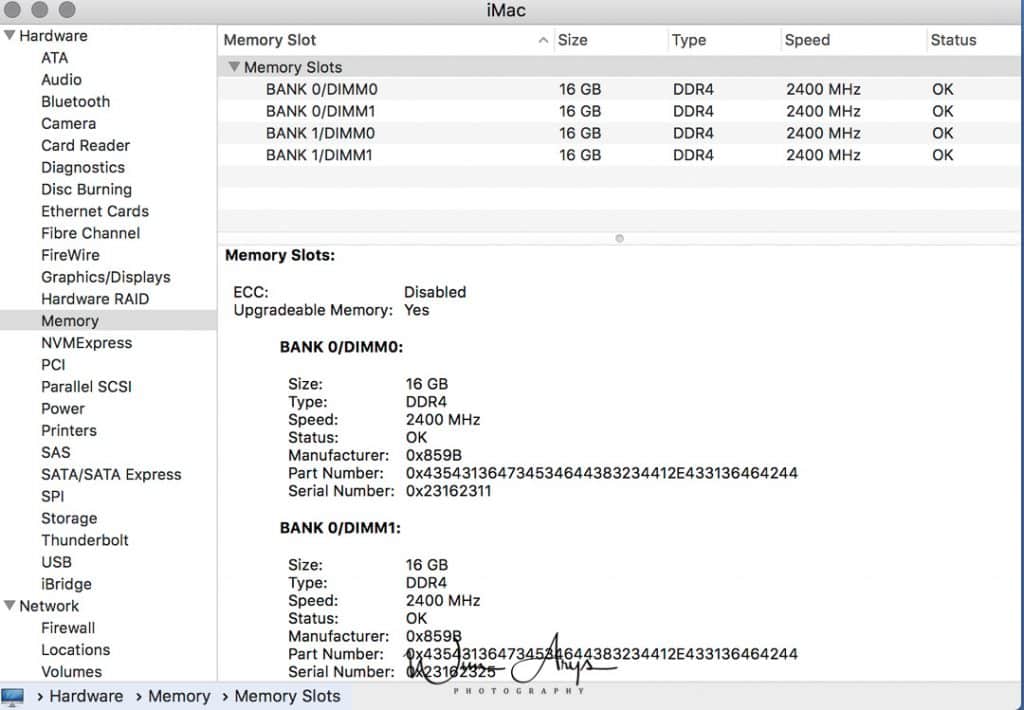Viewport: 1024px width, 710px height.
Task: Select iBridge in the sidebar
Action: pos(66,584)
